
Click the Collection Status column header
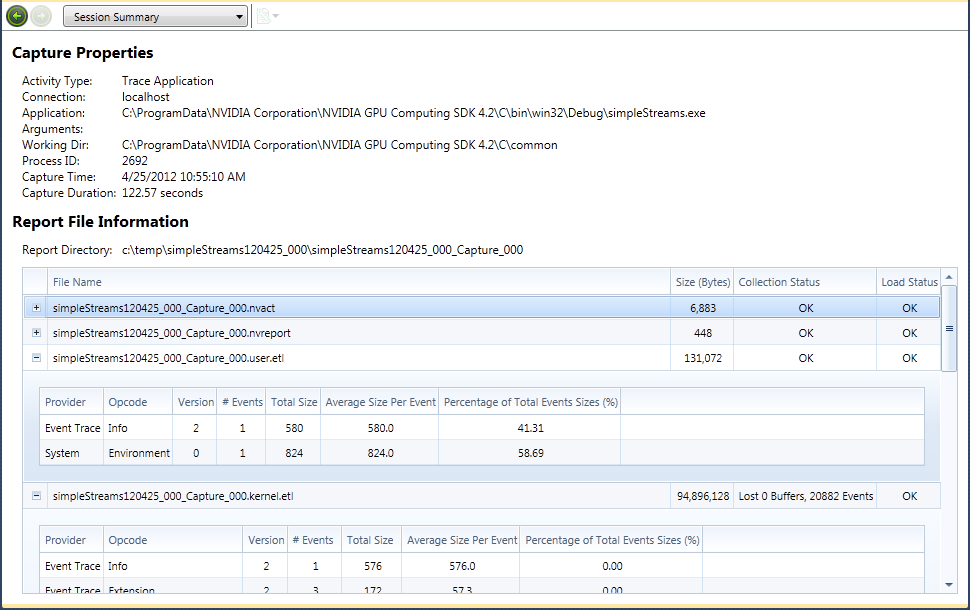778,282
